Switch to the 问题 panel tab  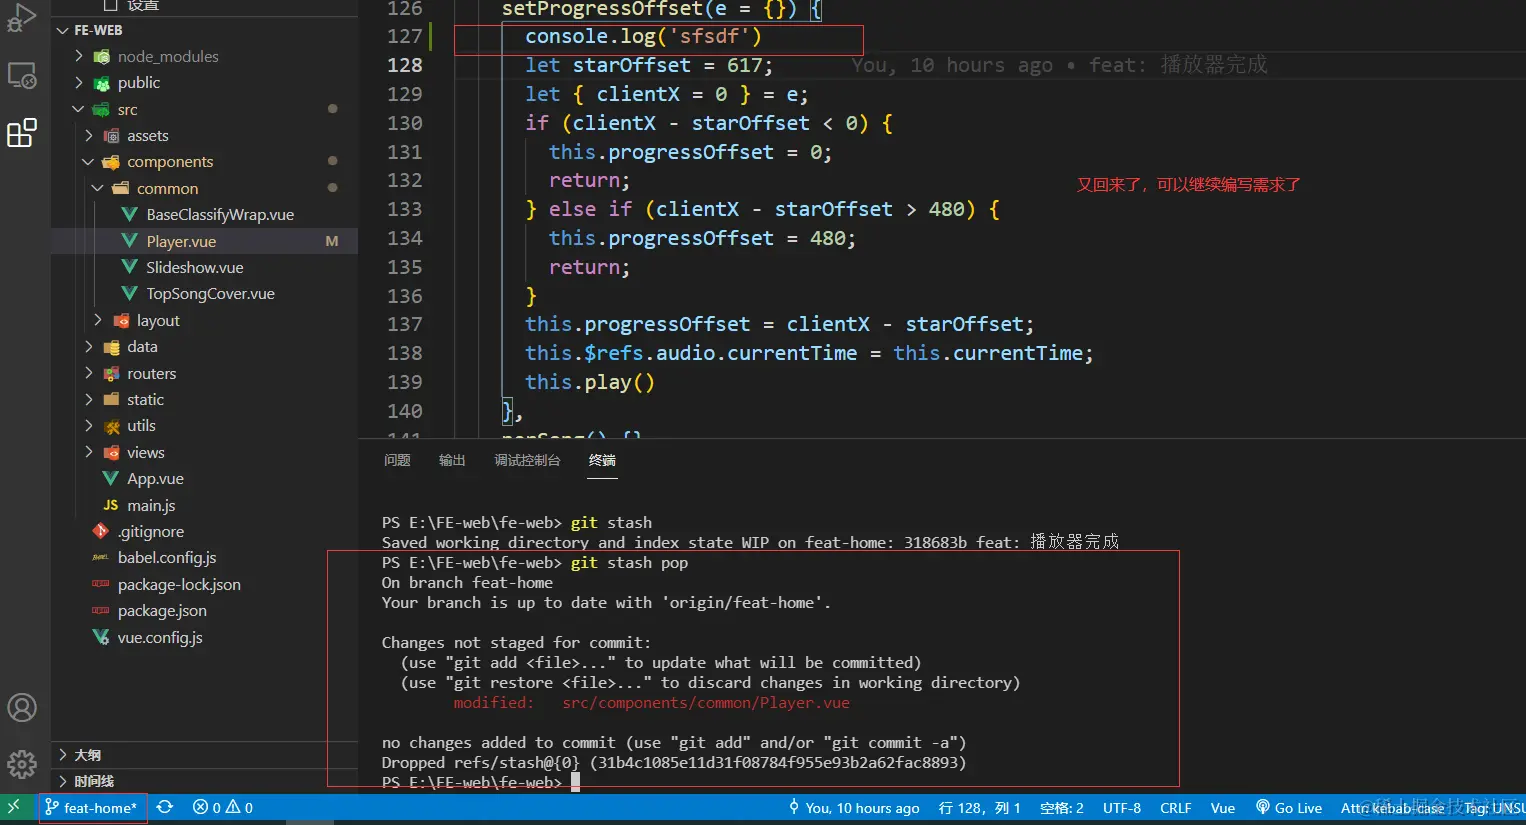pyautogui.click(x=397, y=460)
